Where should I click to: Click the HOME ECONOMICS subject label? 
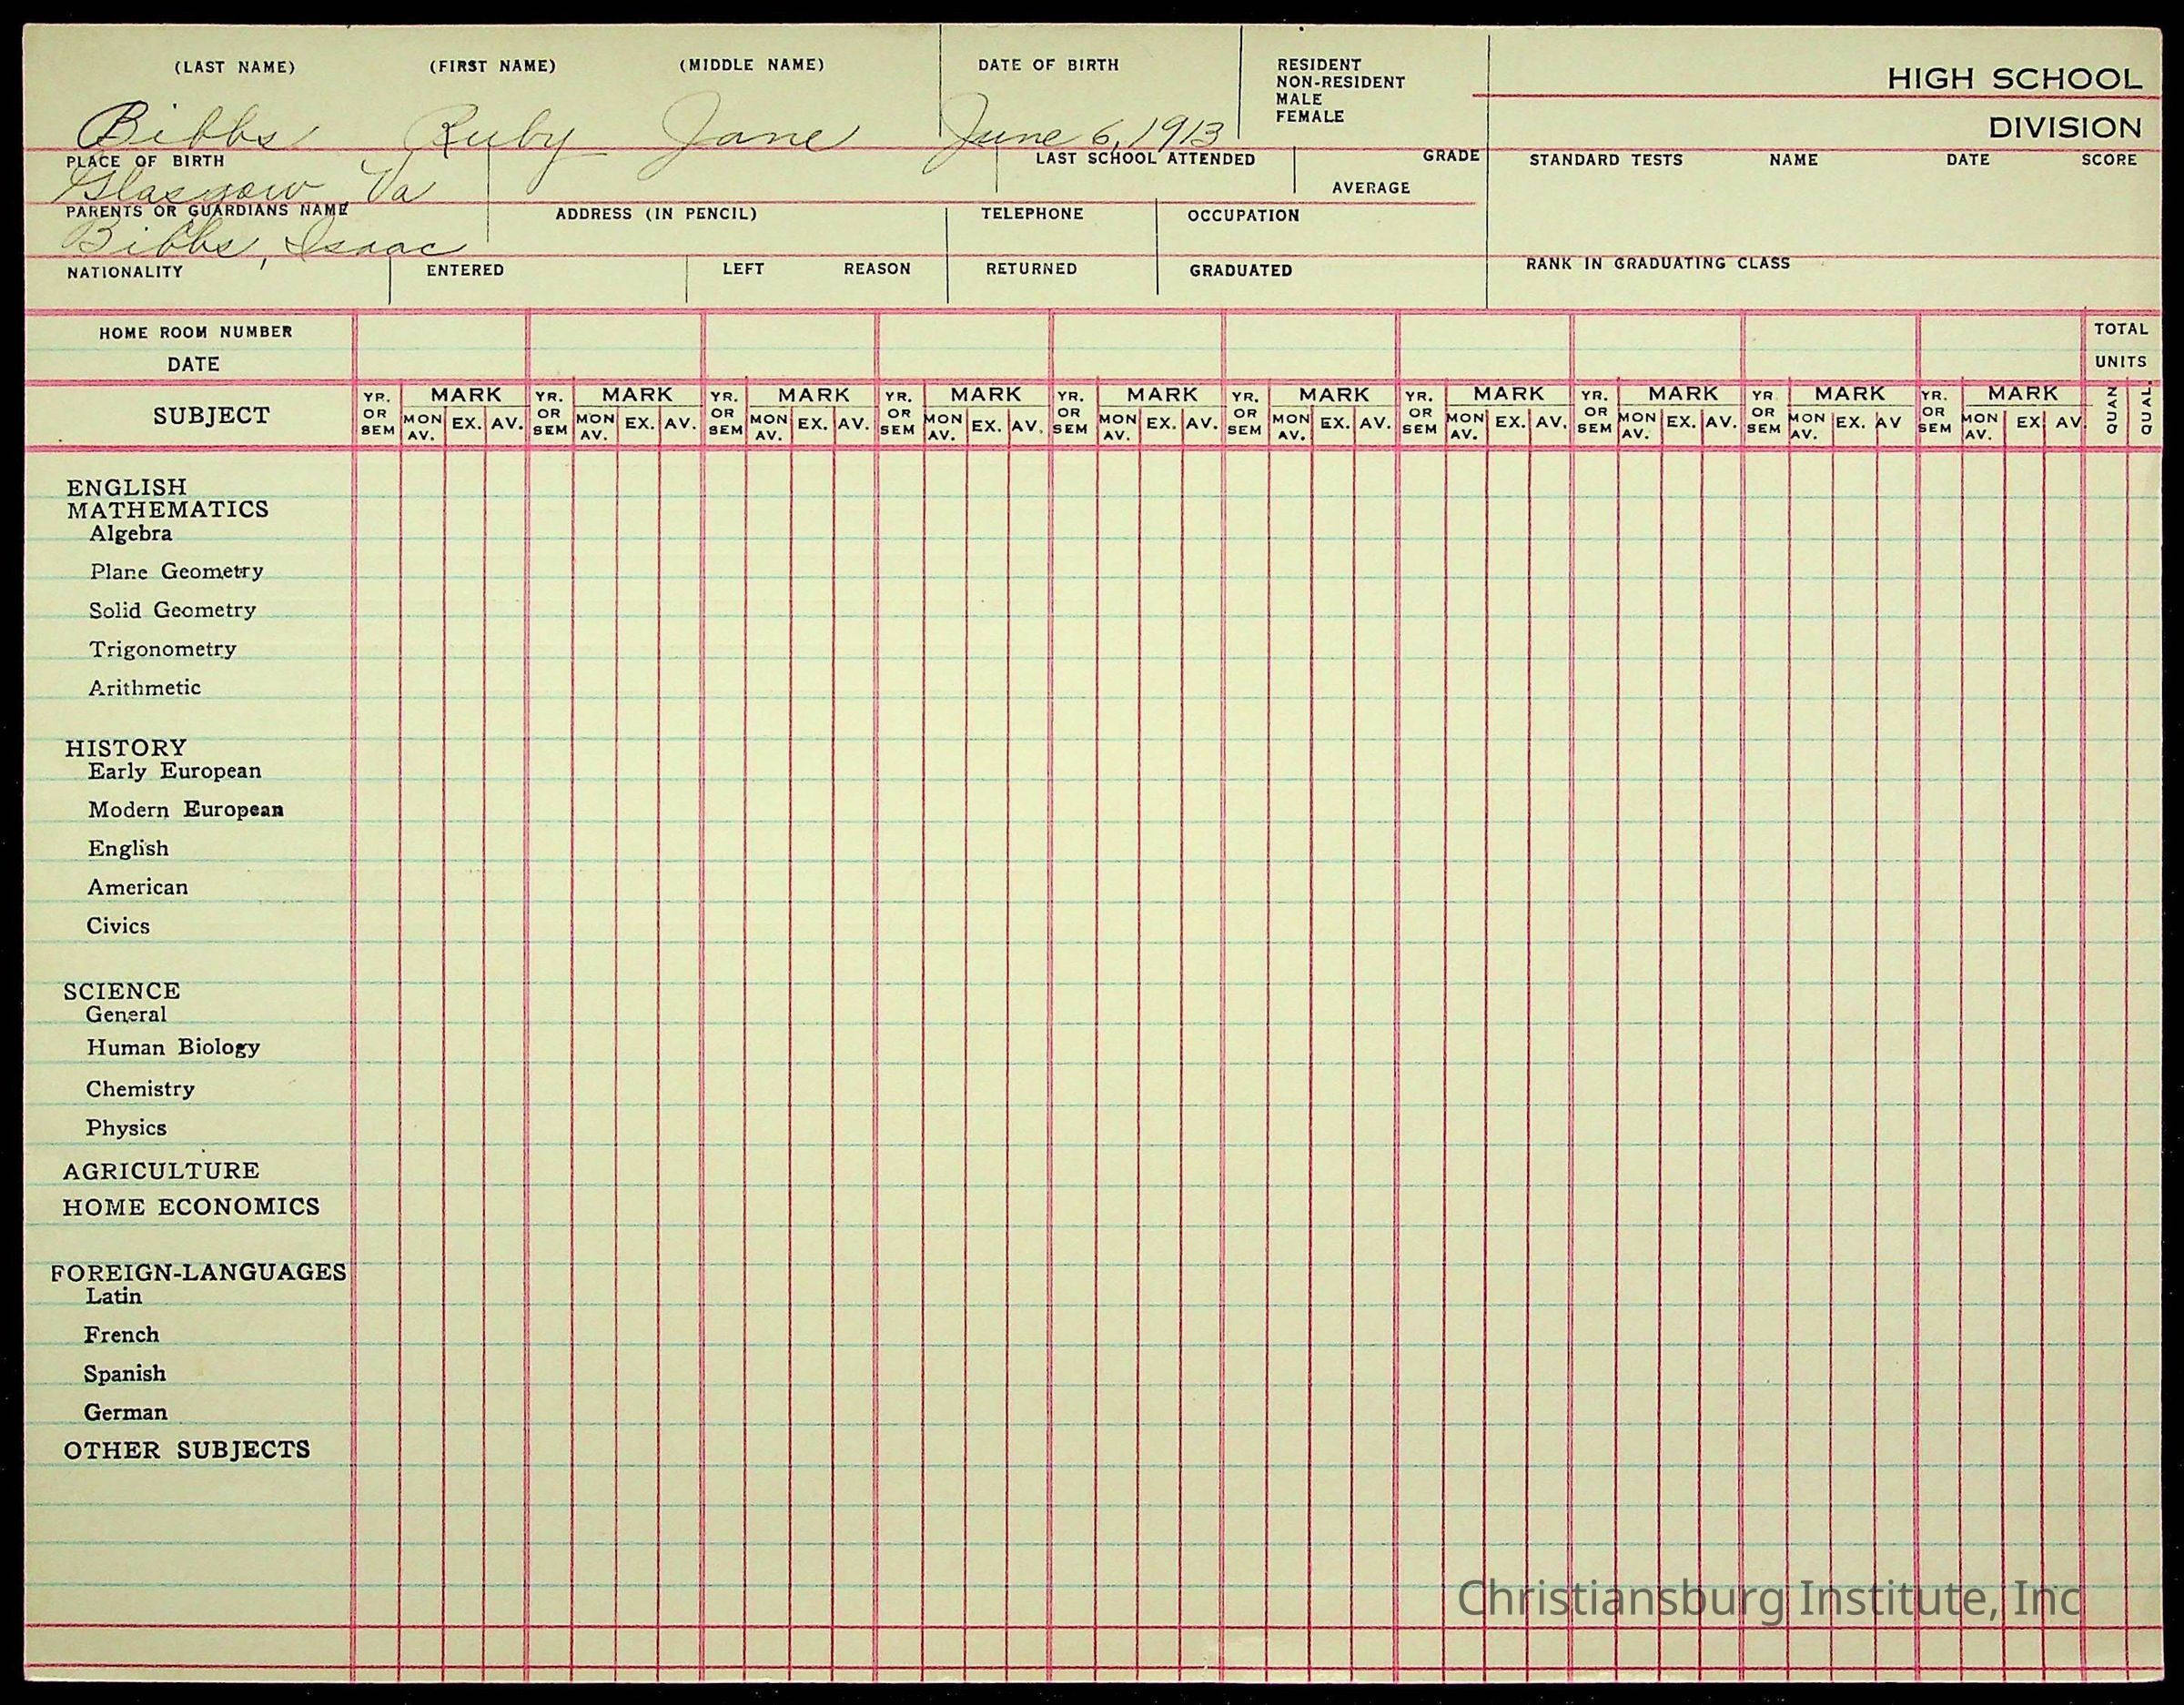[x=191, y=1207]
